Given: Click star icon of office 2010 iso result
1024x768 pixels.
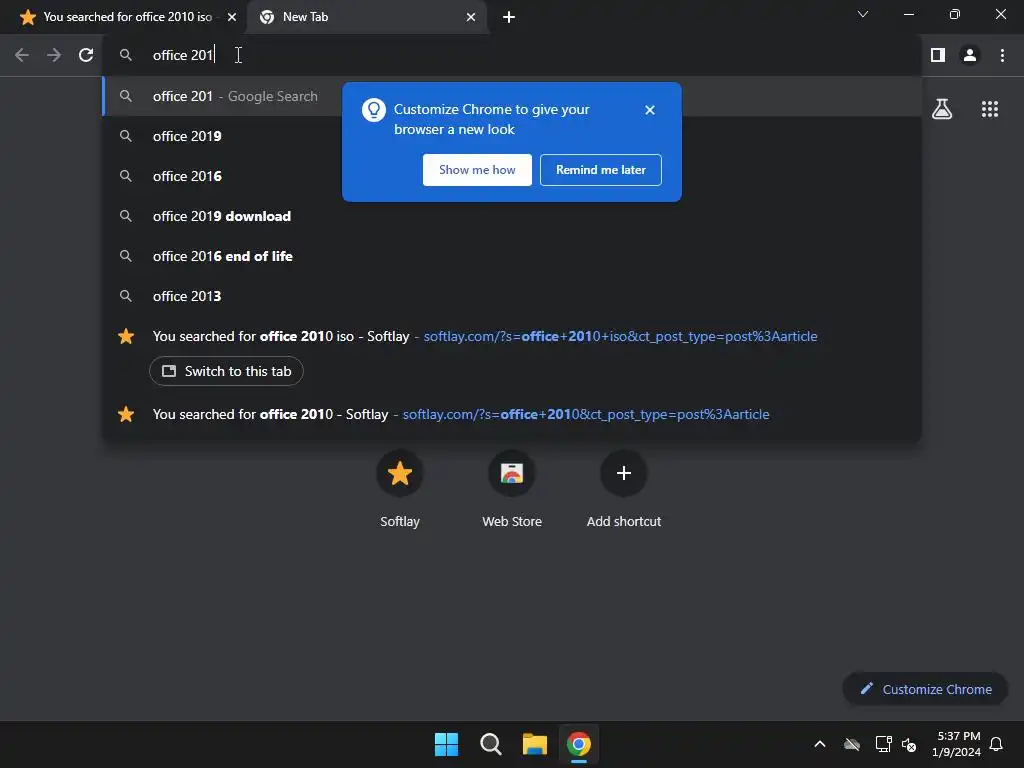Looking at the screenshot, I should (126, 336).
